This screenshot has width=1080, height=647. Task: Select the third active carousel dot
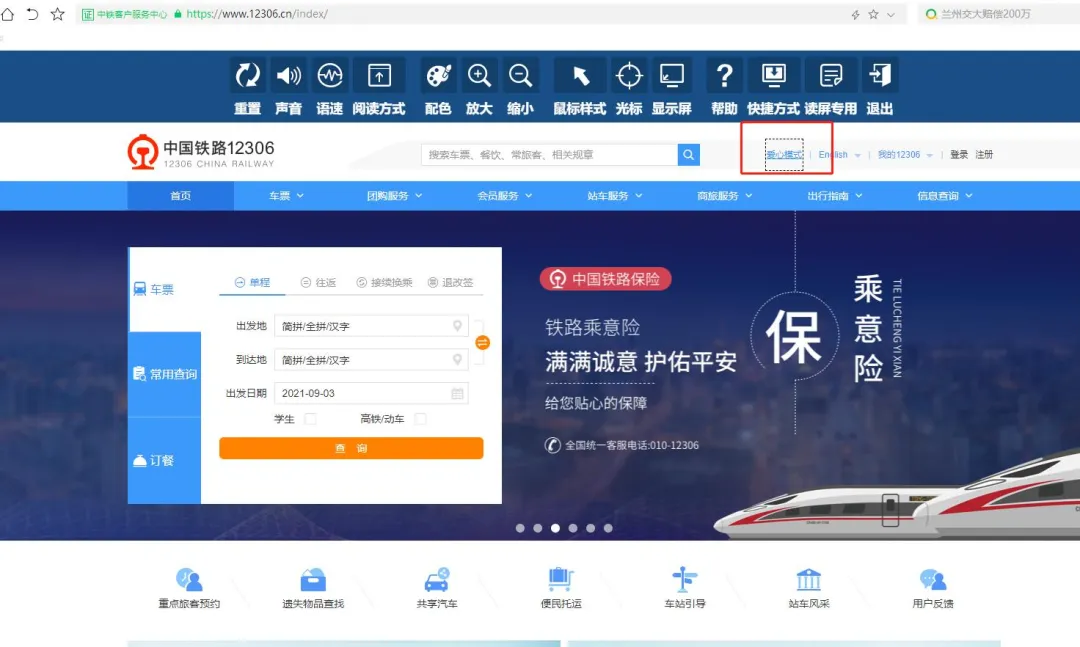click(555, 528)
